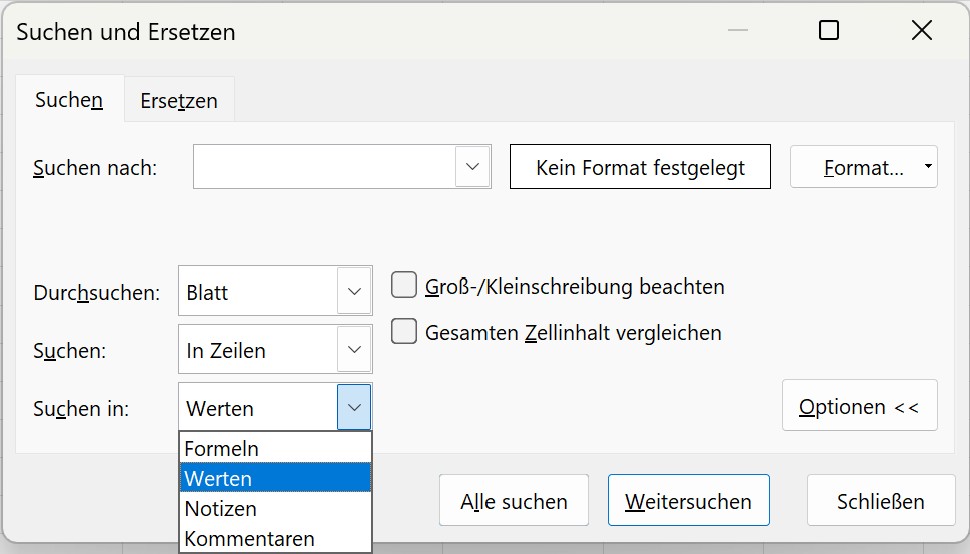
Task: Expand the Suchen nach history dropdown arrow
Action: [x=473, y=167]
